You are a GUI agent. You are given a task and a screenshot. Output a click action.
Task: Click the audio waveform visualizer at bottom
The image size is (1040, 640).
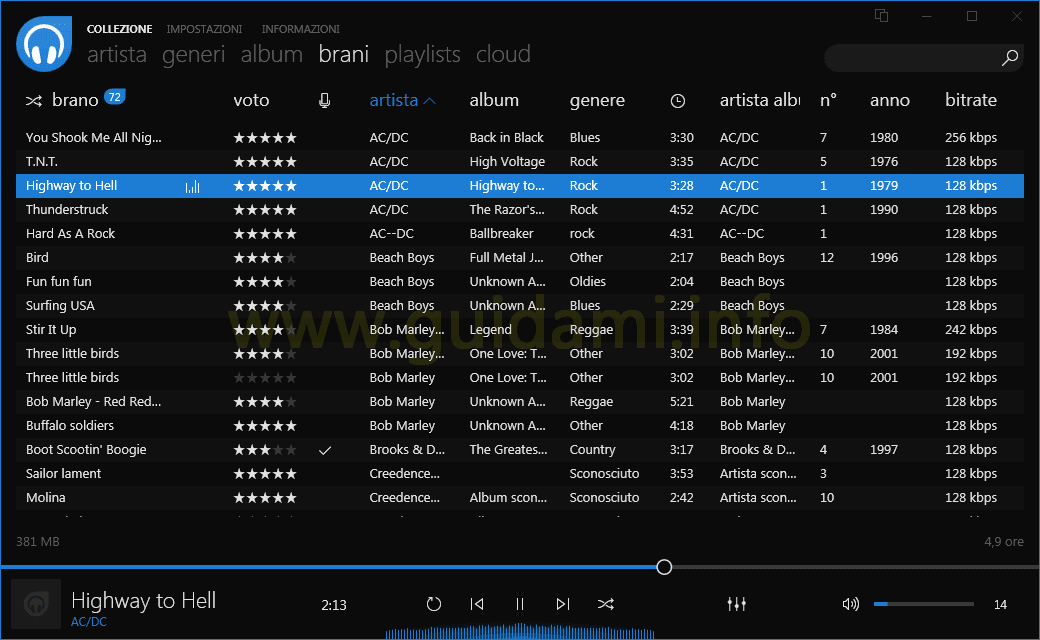[519, 631]
